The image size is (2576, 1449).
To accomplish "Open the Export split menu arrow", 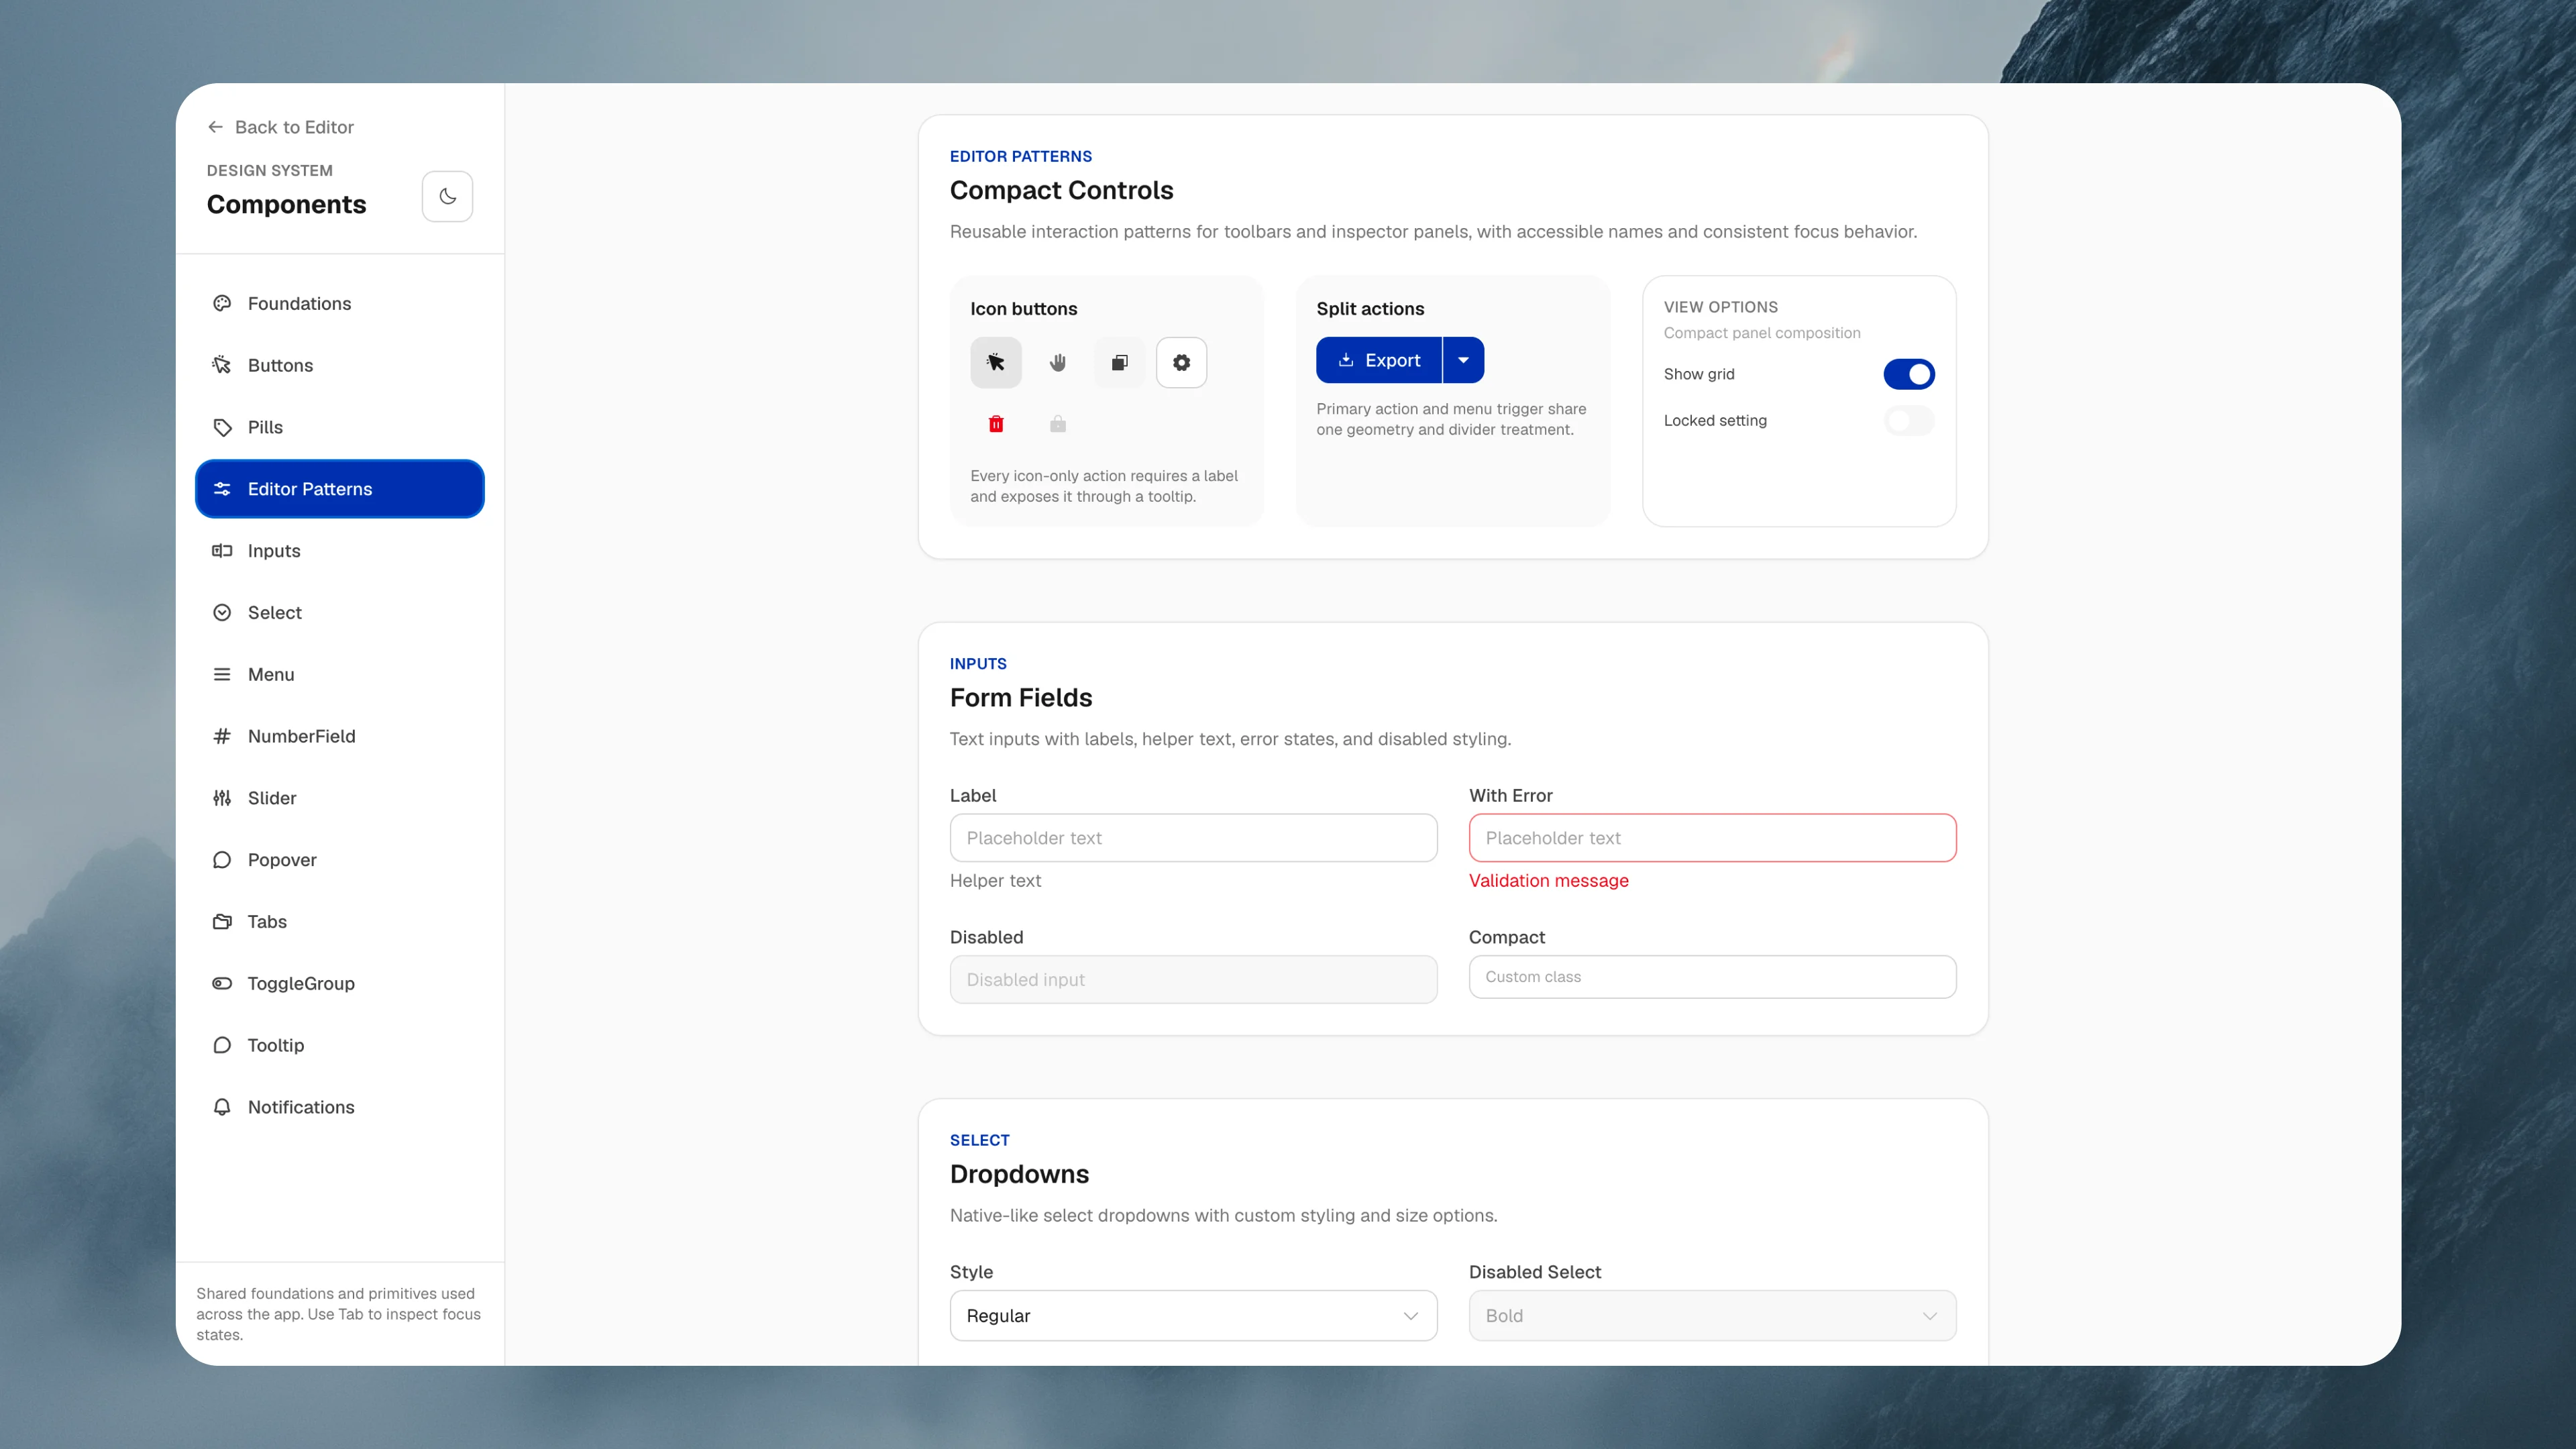I will point(1463,360).
